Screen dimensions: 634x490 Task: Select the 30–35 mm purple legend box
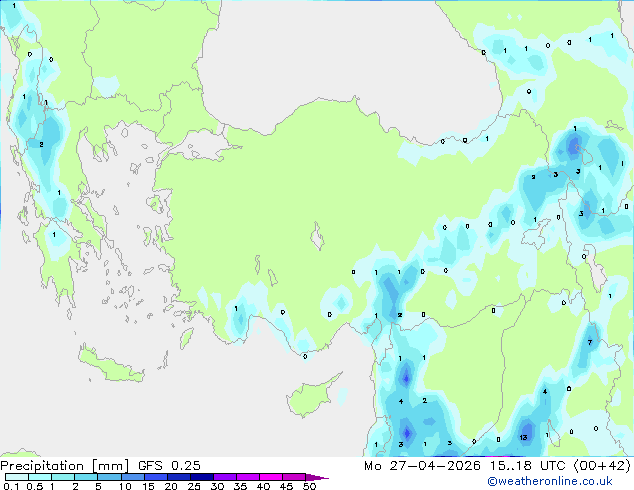pos(224,477)
